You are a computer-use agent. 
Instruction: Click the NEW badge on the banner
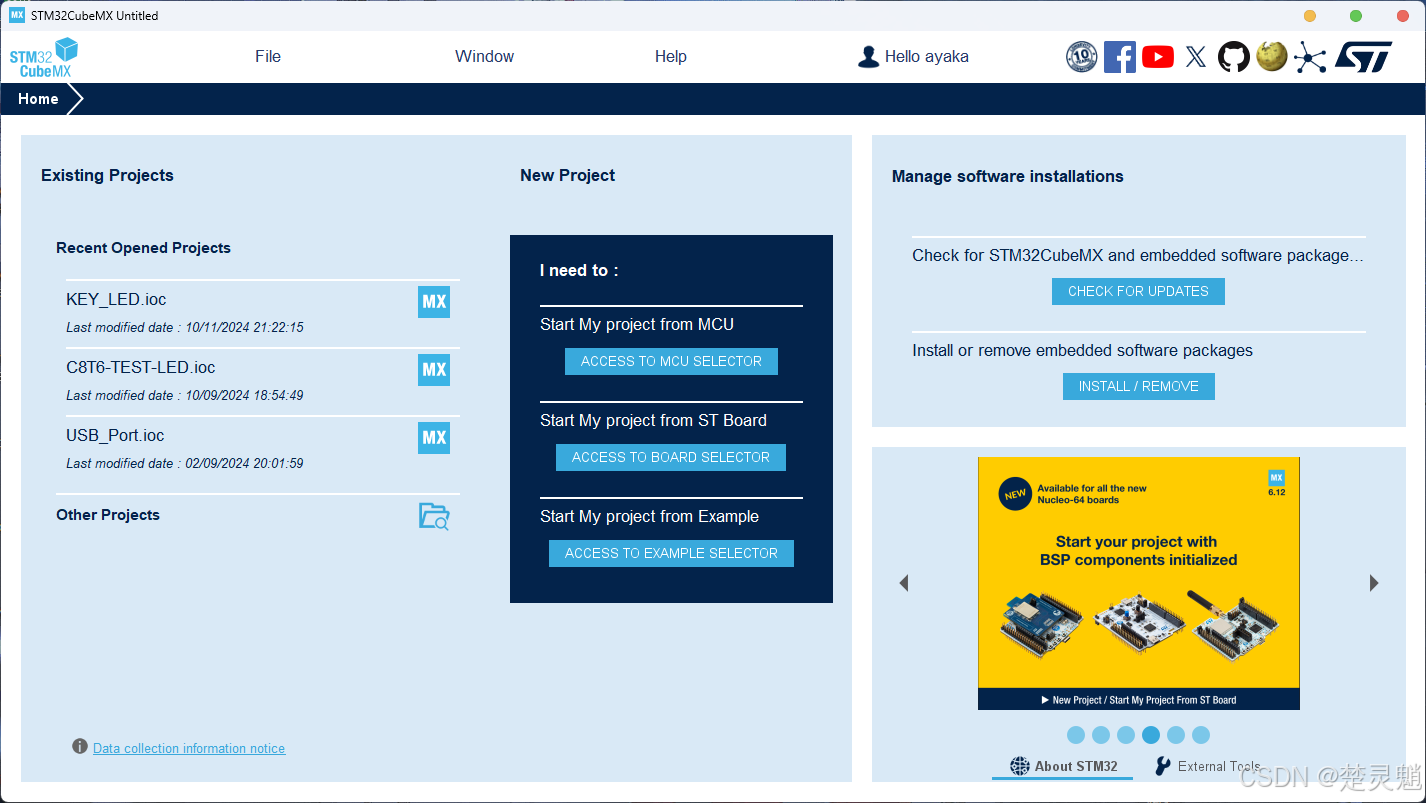click(x=1015, y=494)
